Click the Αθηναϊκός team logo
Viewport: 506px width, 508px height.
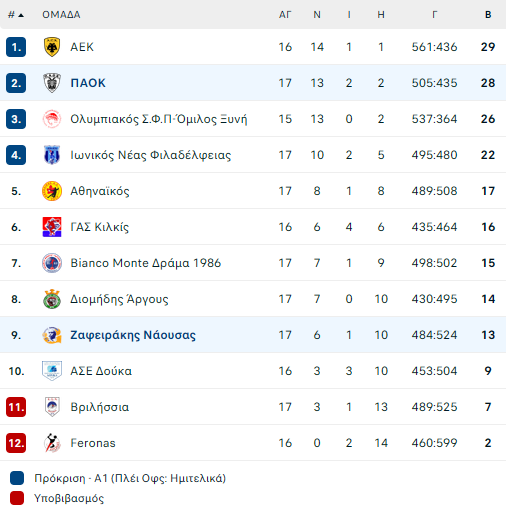click(52, 191)
